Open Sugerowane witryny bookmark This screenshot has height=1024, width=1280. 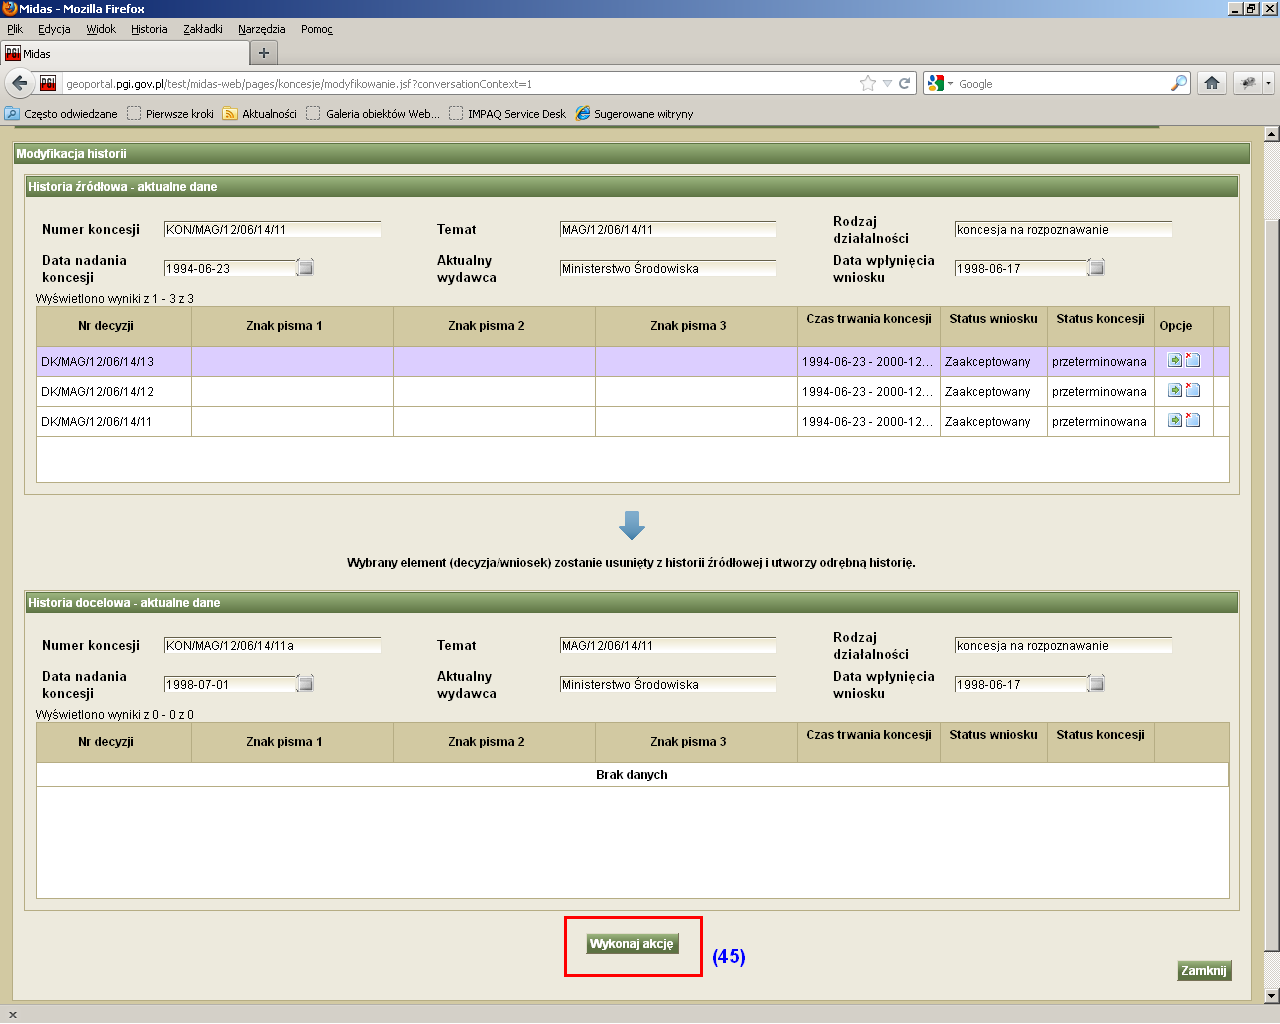point(634,114)
